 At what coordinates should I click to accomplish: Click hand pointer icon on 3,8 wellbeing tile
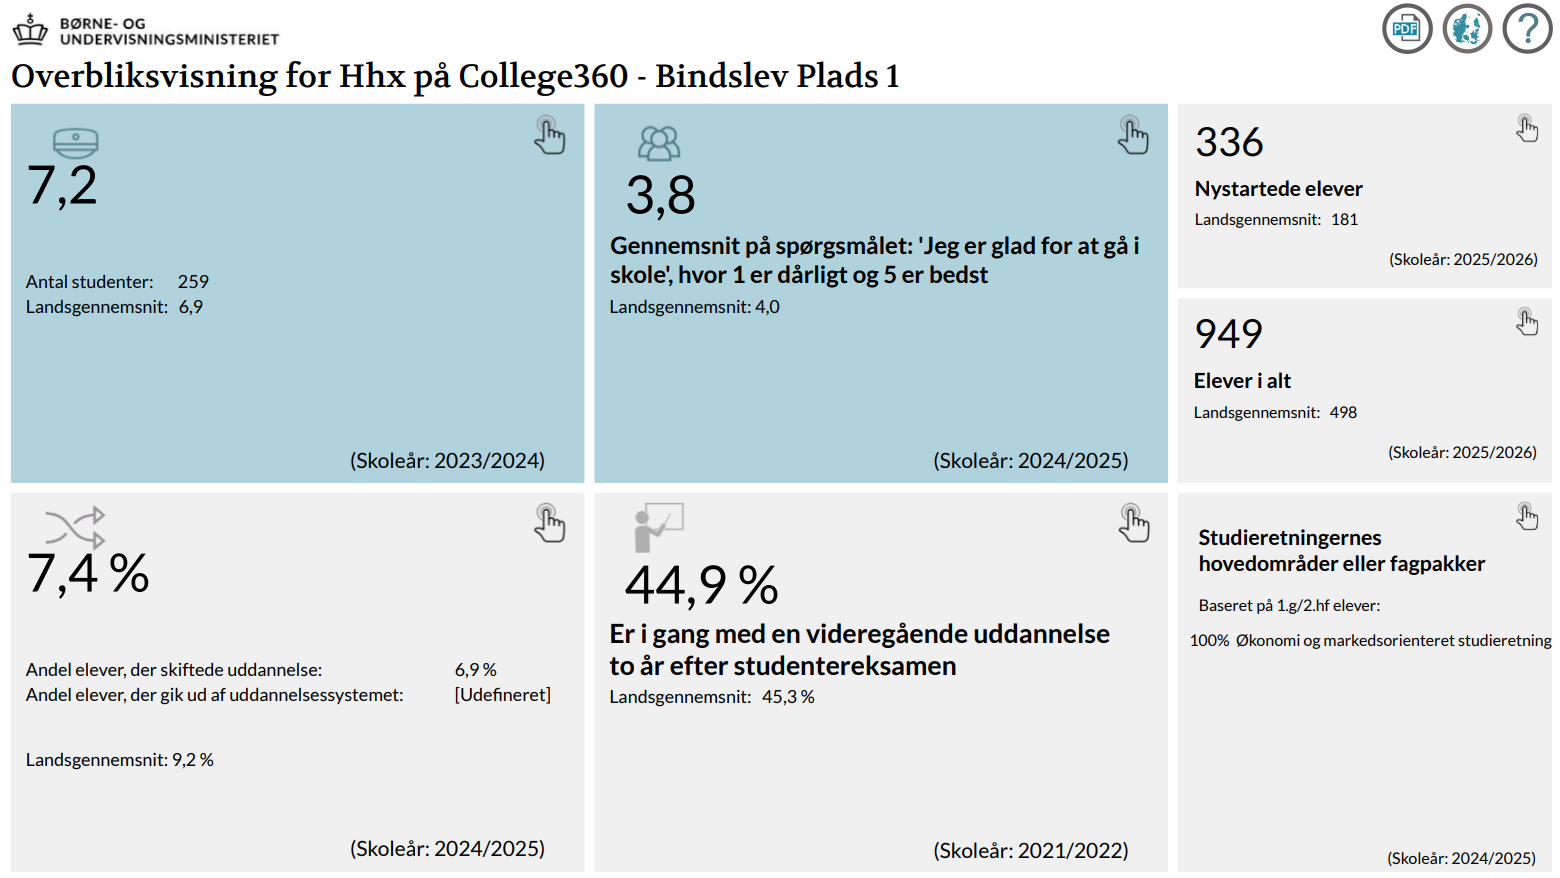1133,136
